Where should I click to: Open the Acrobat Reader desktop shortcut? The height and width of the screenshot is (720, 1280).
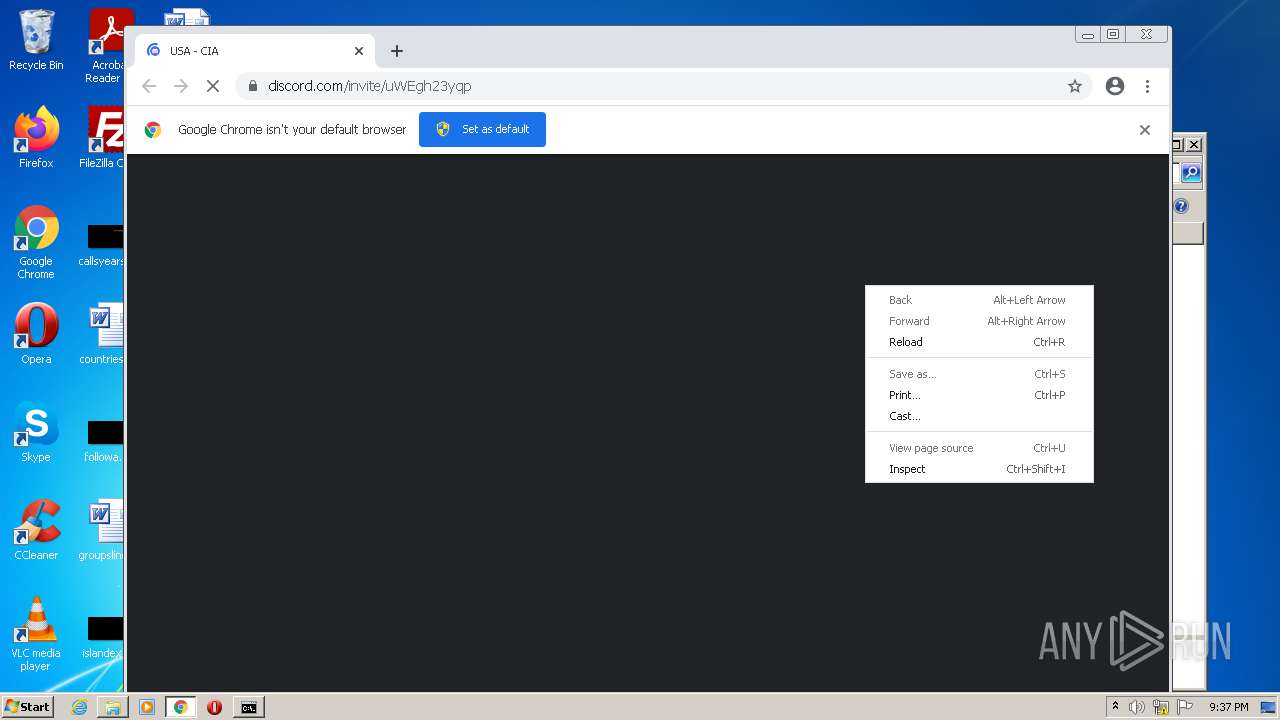[106, 45]
